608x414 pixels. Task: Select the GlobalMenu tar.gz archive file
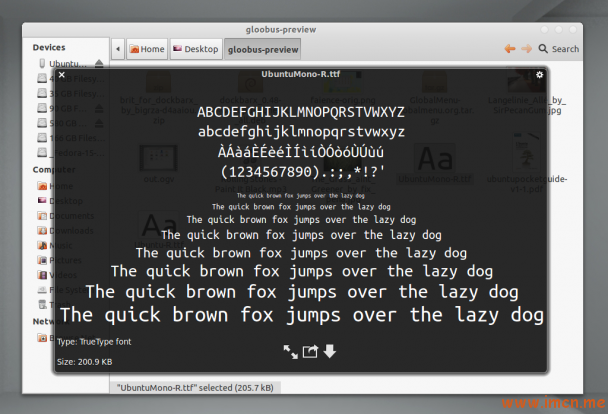(x=435, y=97)
